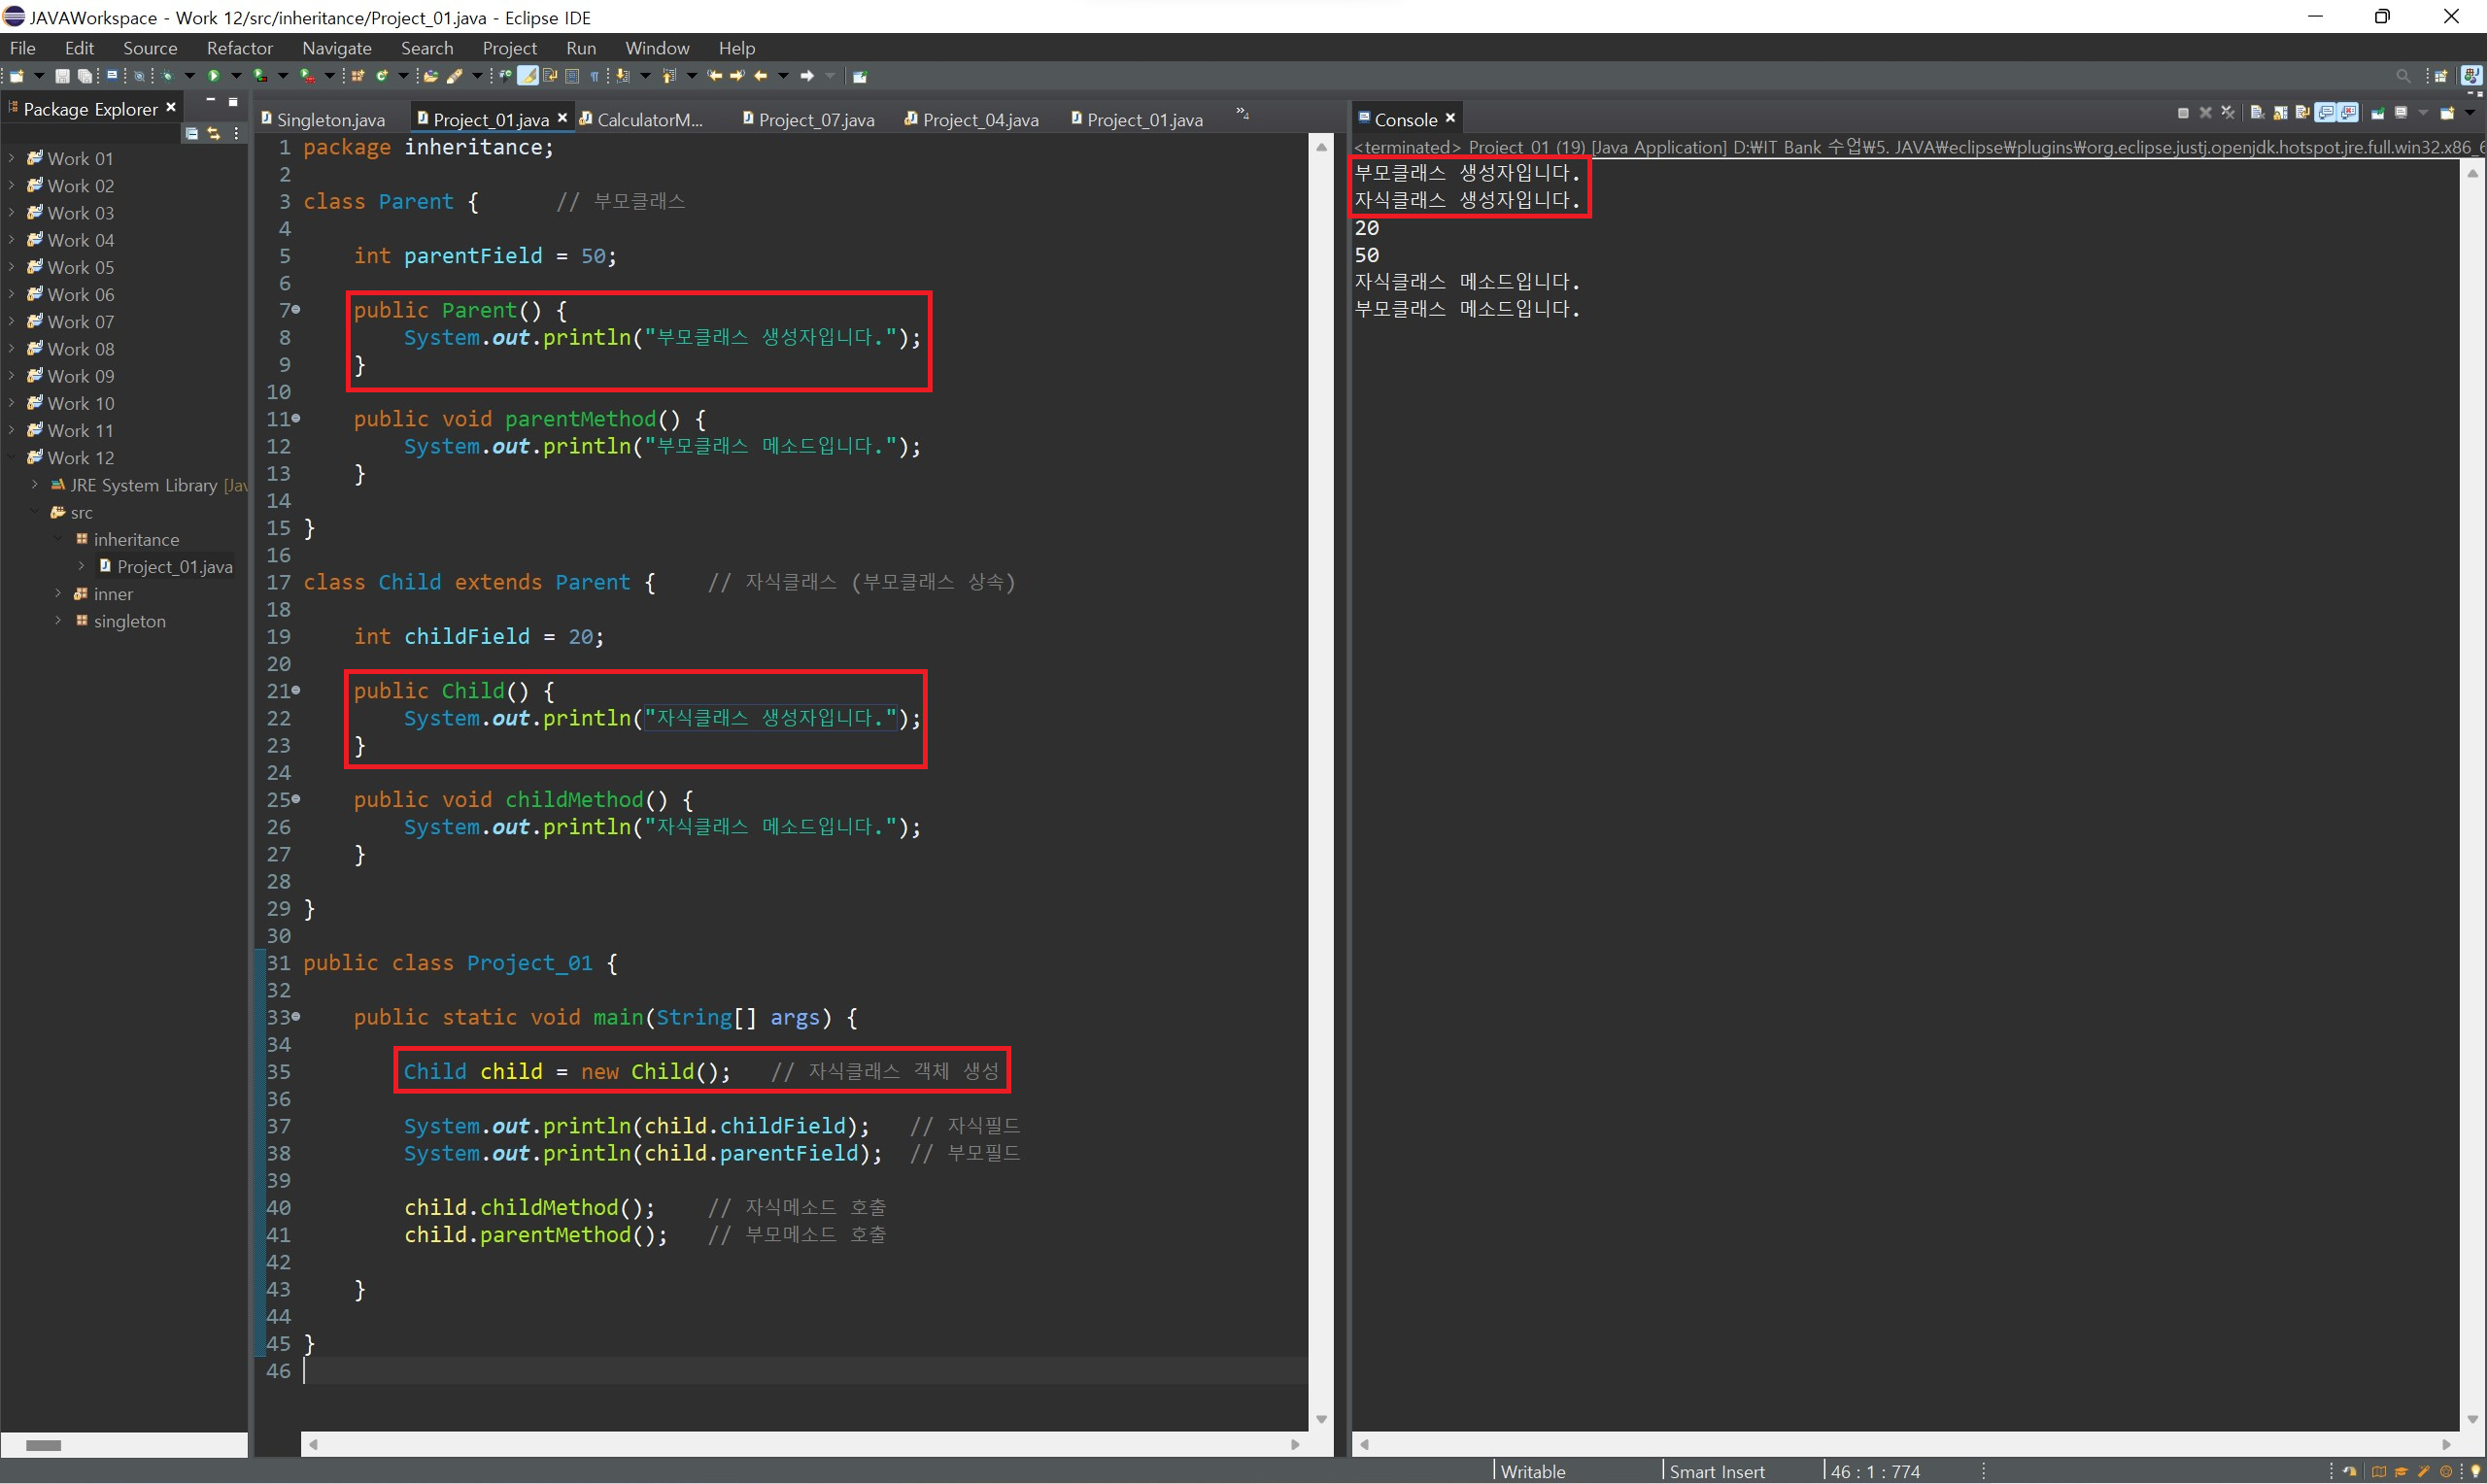Viewport: 2487px width, 1484px height.
Task: Open the Run button dropdown arrow
Action: 236,76
